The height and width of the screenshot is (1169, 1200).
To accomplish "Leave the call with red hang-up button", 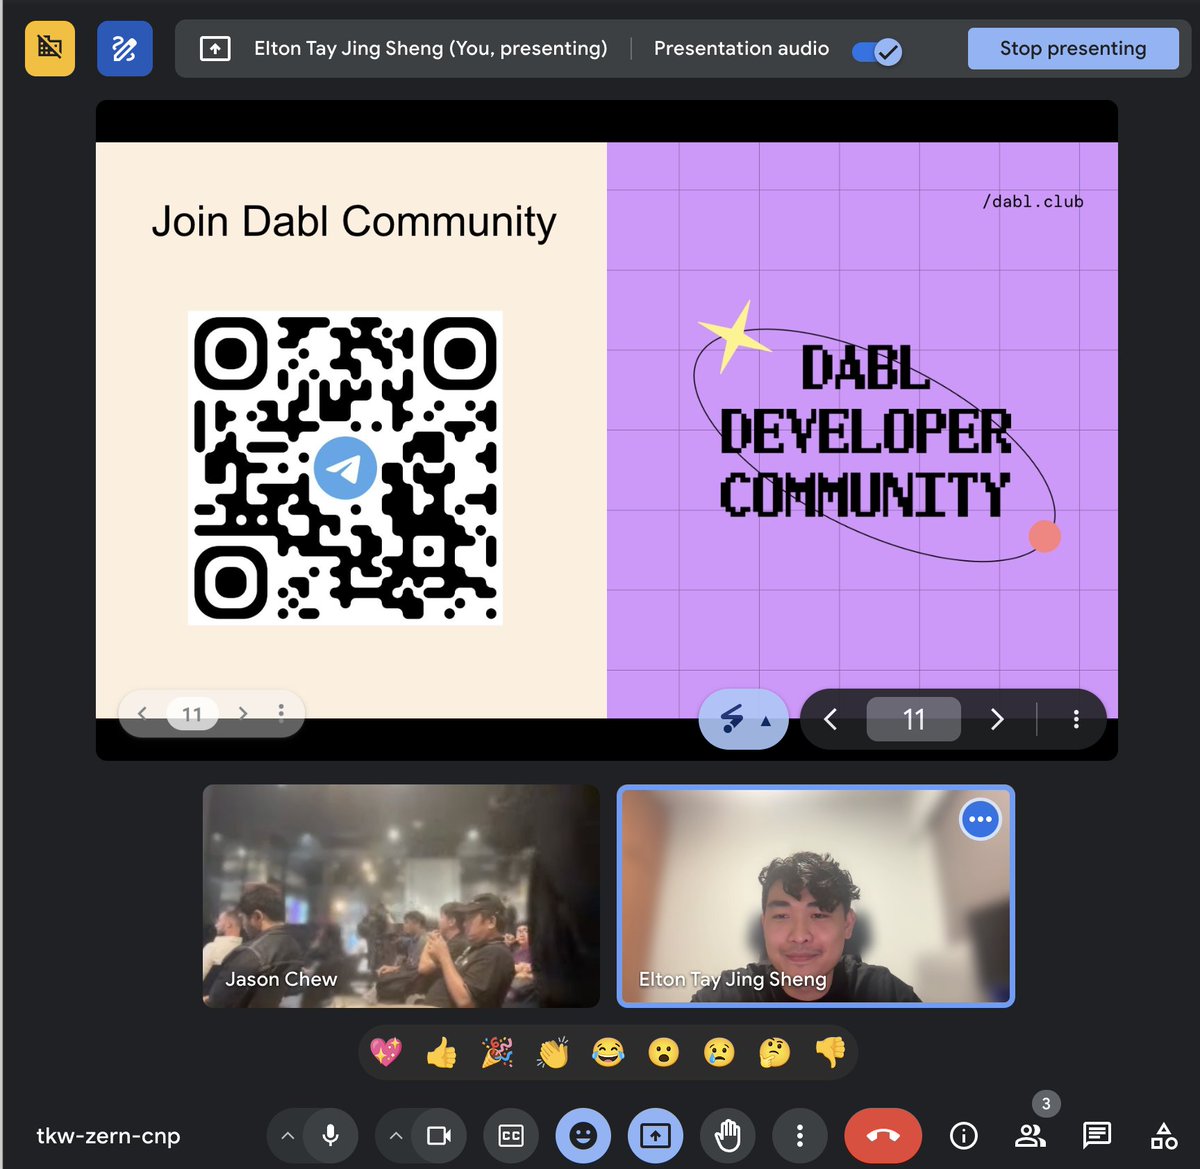I will (883, 1135).
